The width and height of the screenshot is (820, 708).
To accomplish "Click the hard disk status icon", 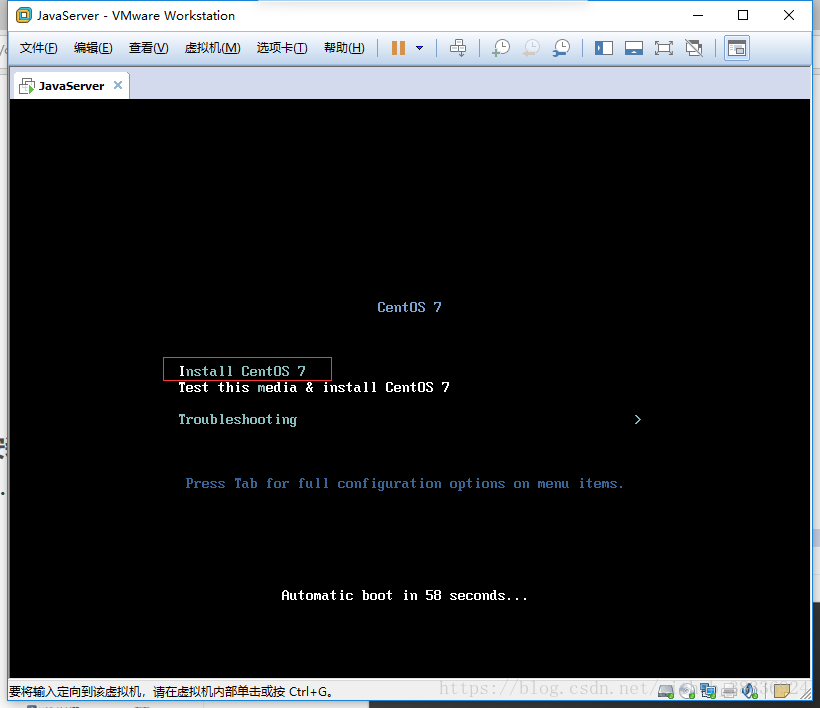I will pyautogui.click(x=666, y=691).
